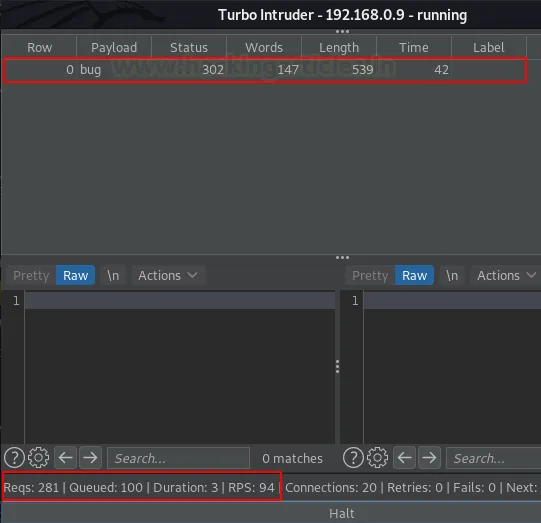The width and height of the screenshot is (541, 523).
Task: Select the 42 time cell
Action: click(414, 70)
